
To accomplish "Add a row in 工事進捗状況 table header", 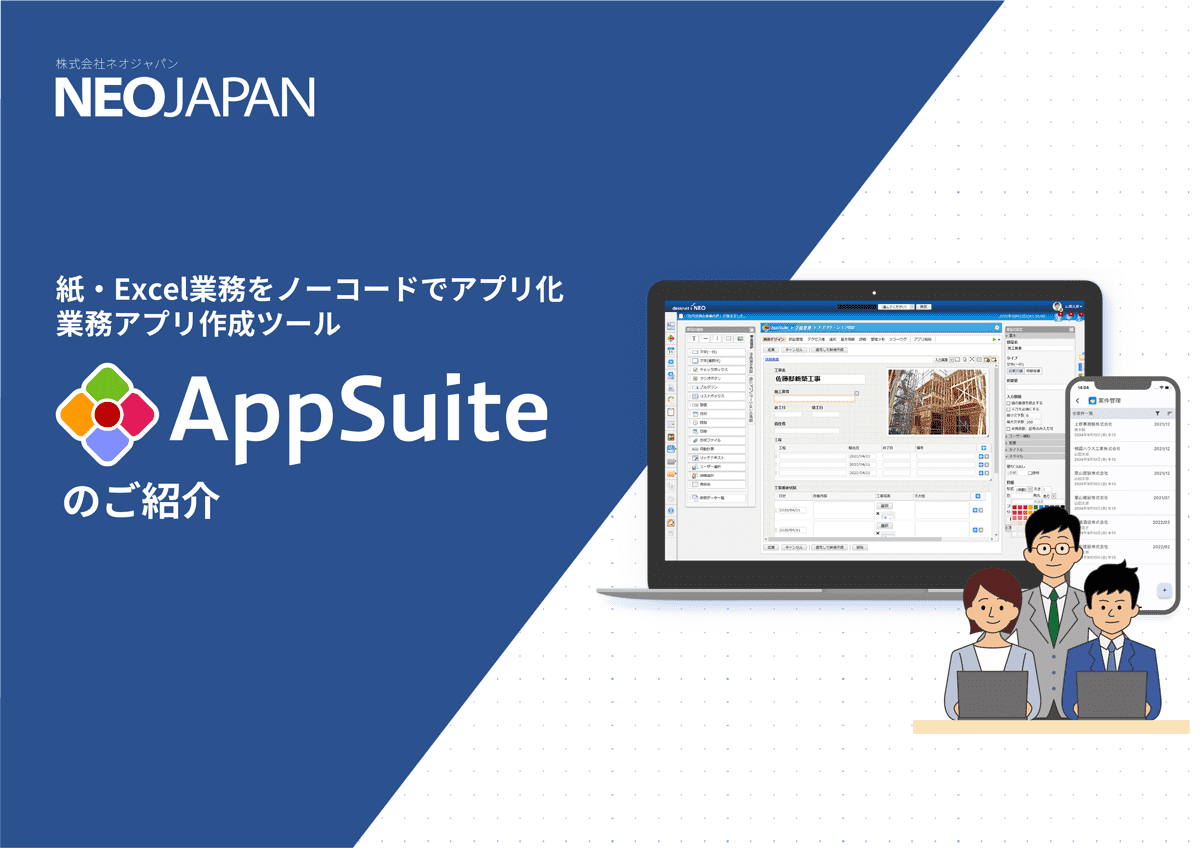I will pos(978,496).
